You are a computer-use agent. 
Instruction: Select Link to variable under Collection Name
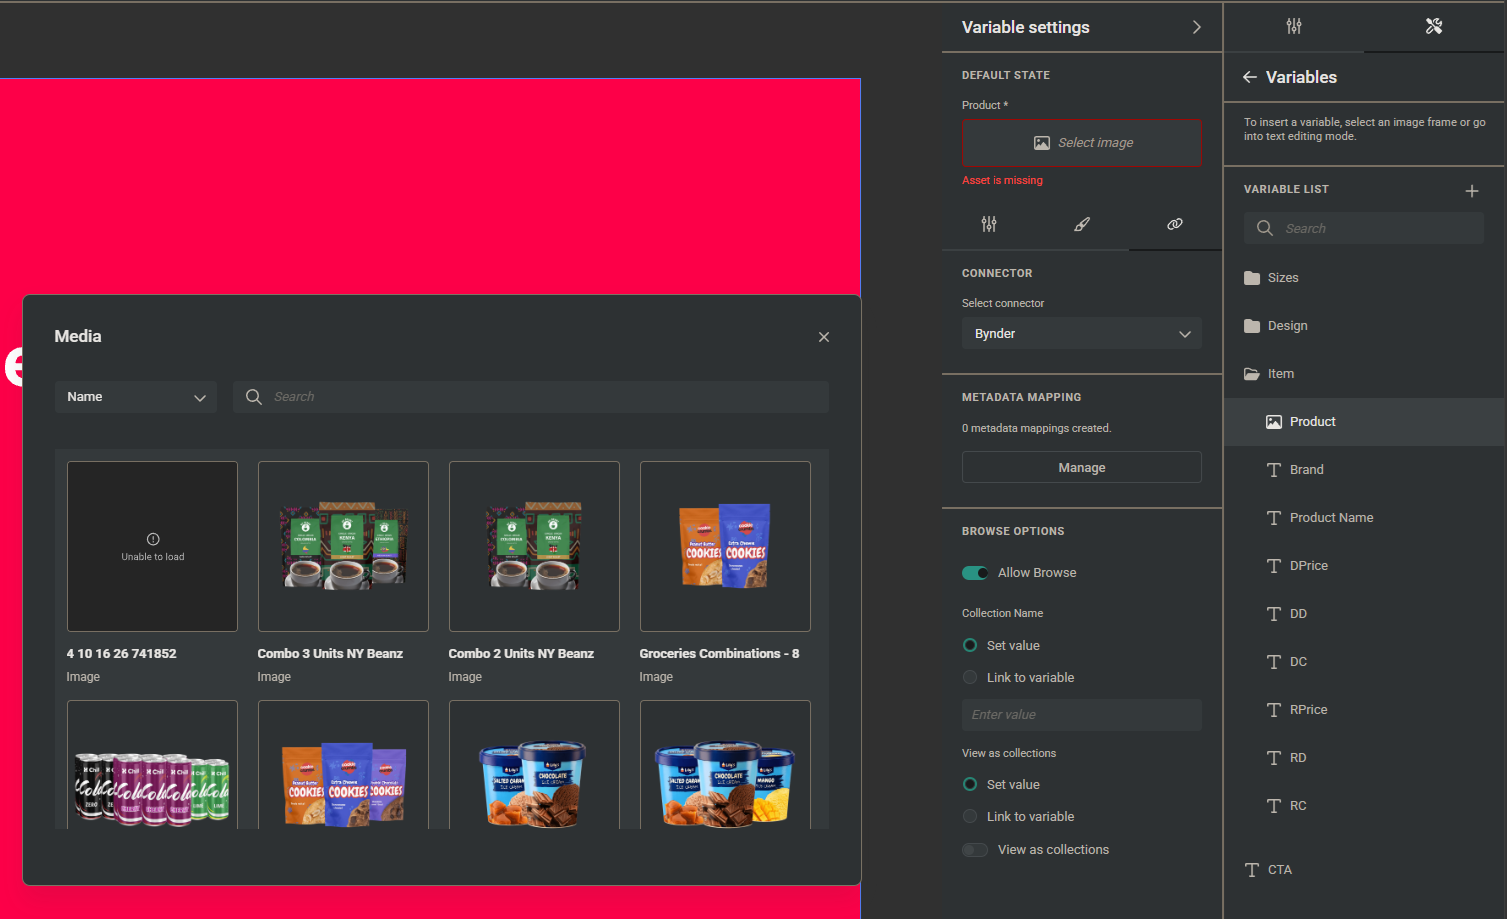point(969,677)
